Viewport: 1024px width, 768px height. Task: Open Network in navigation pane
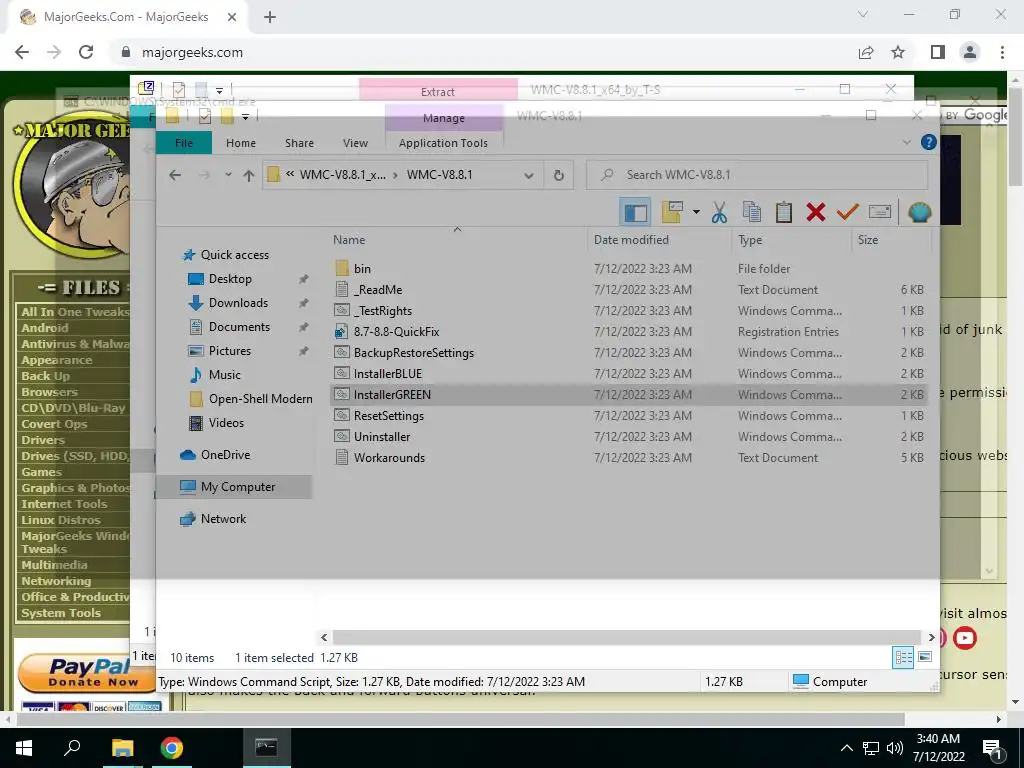click(x=223, y=519)
